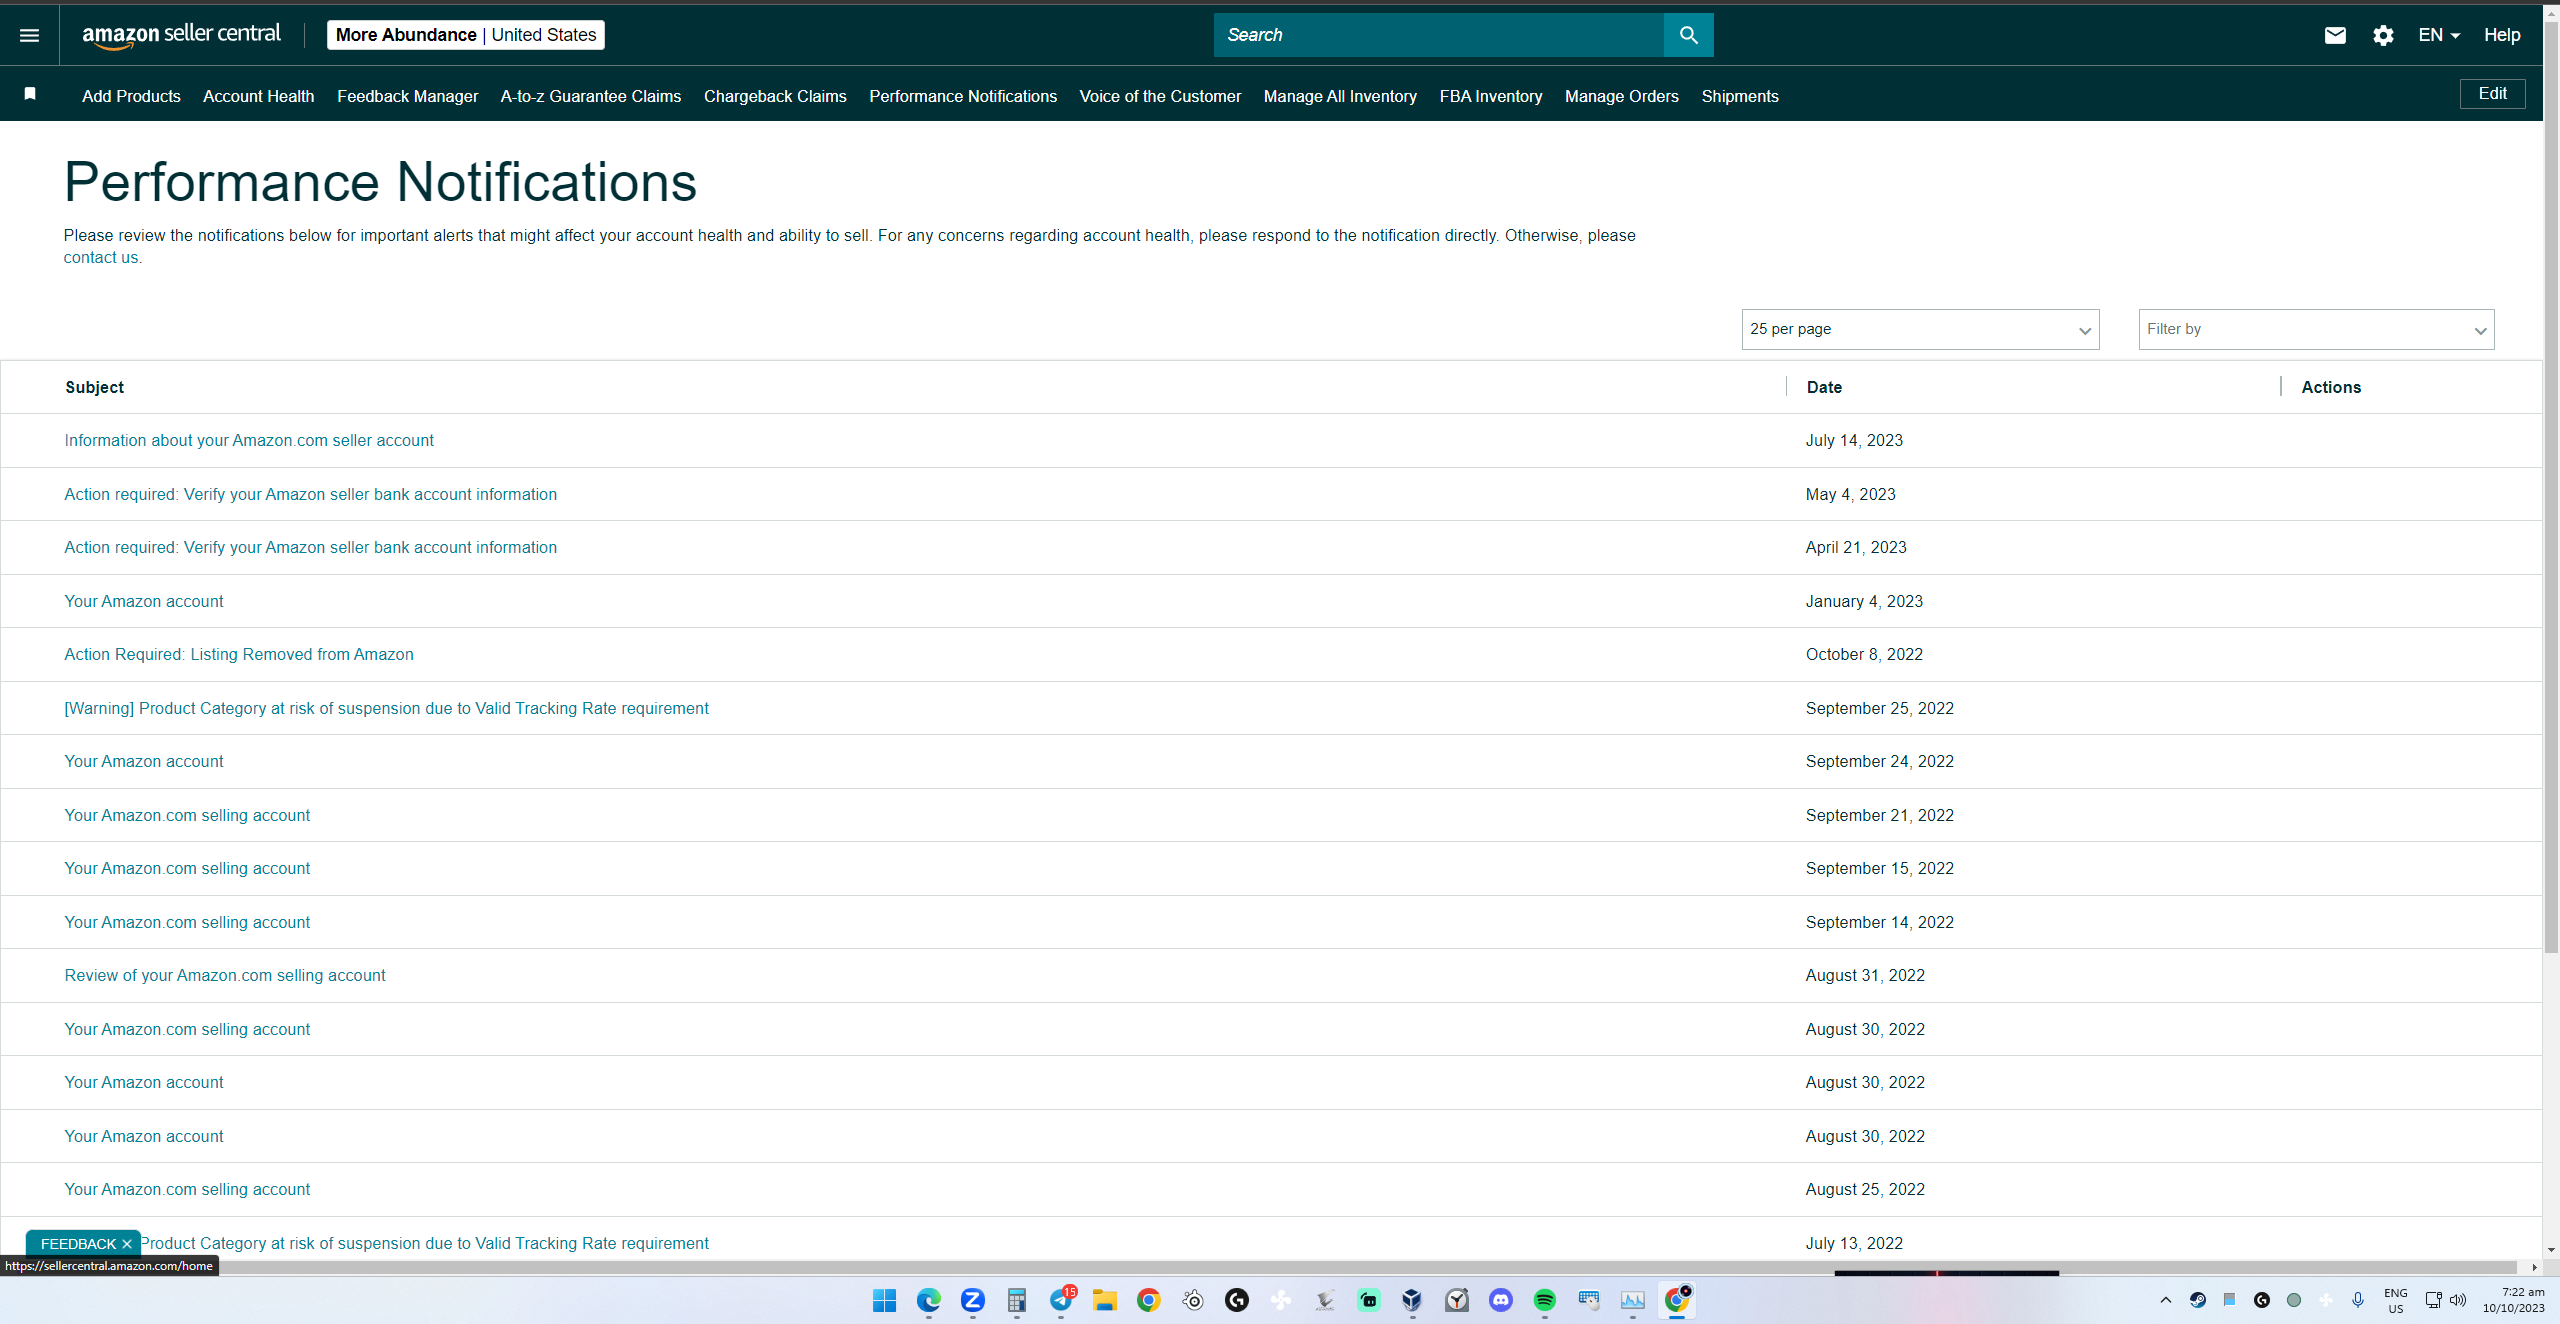This screenshot has height=1324, width=2560.
Task: Open 'Your Amazon account' from January 4, 2023
Action: (x=144, y=601)
